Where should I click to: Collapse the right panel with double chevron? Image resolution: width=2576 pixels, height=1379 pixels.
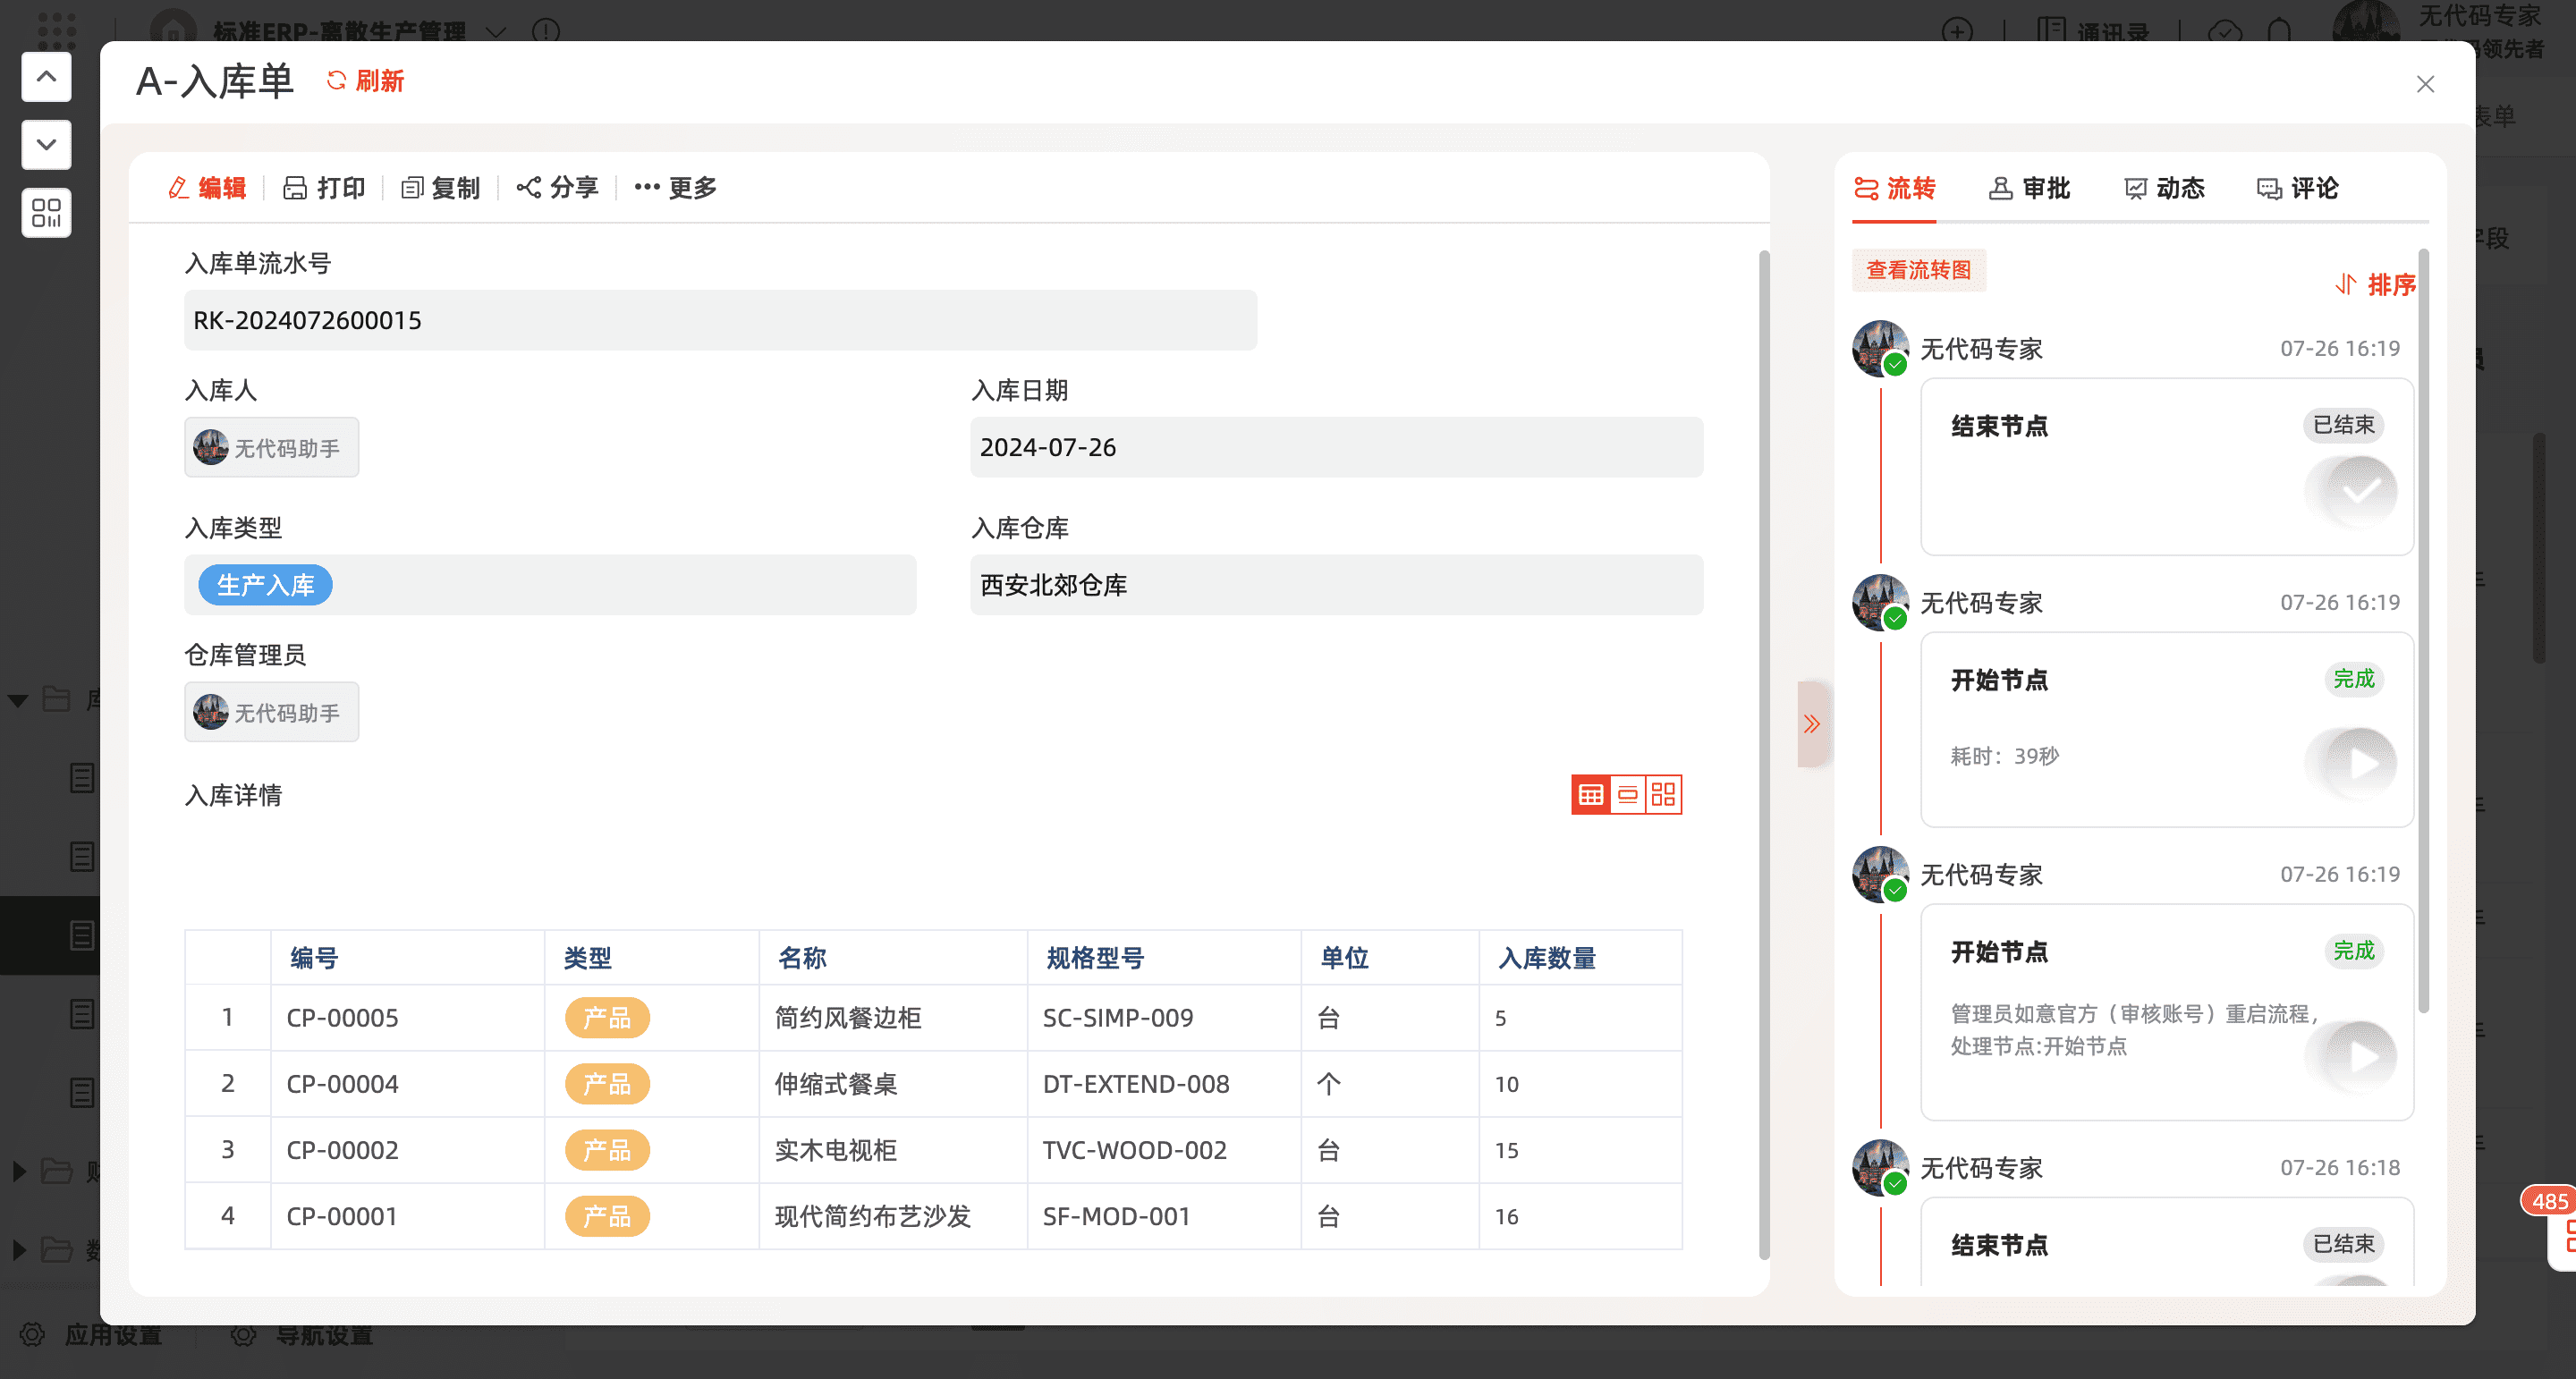1812,724
